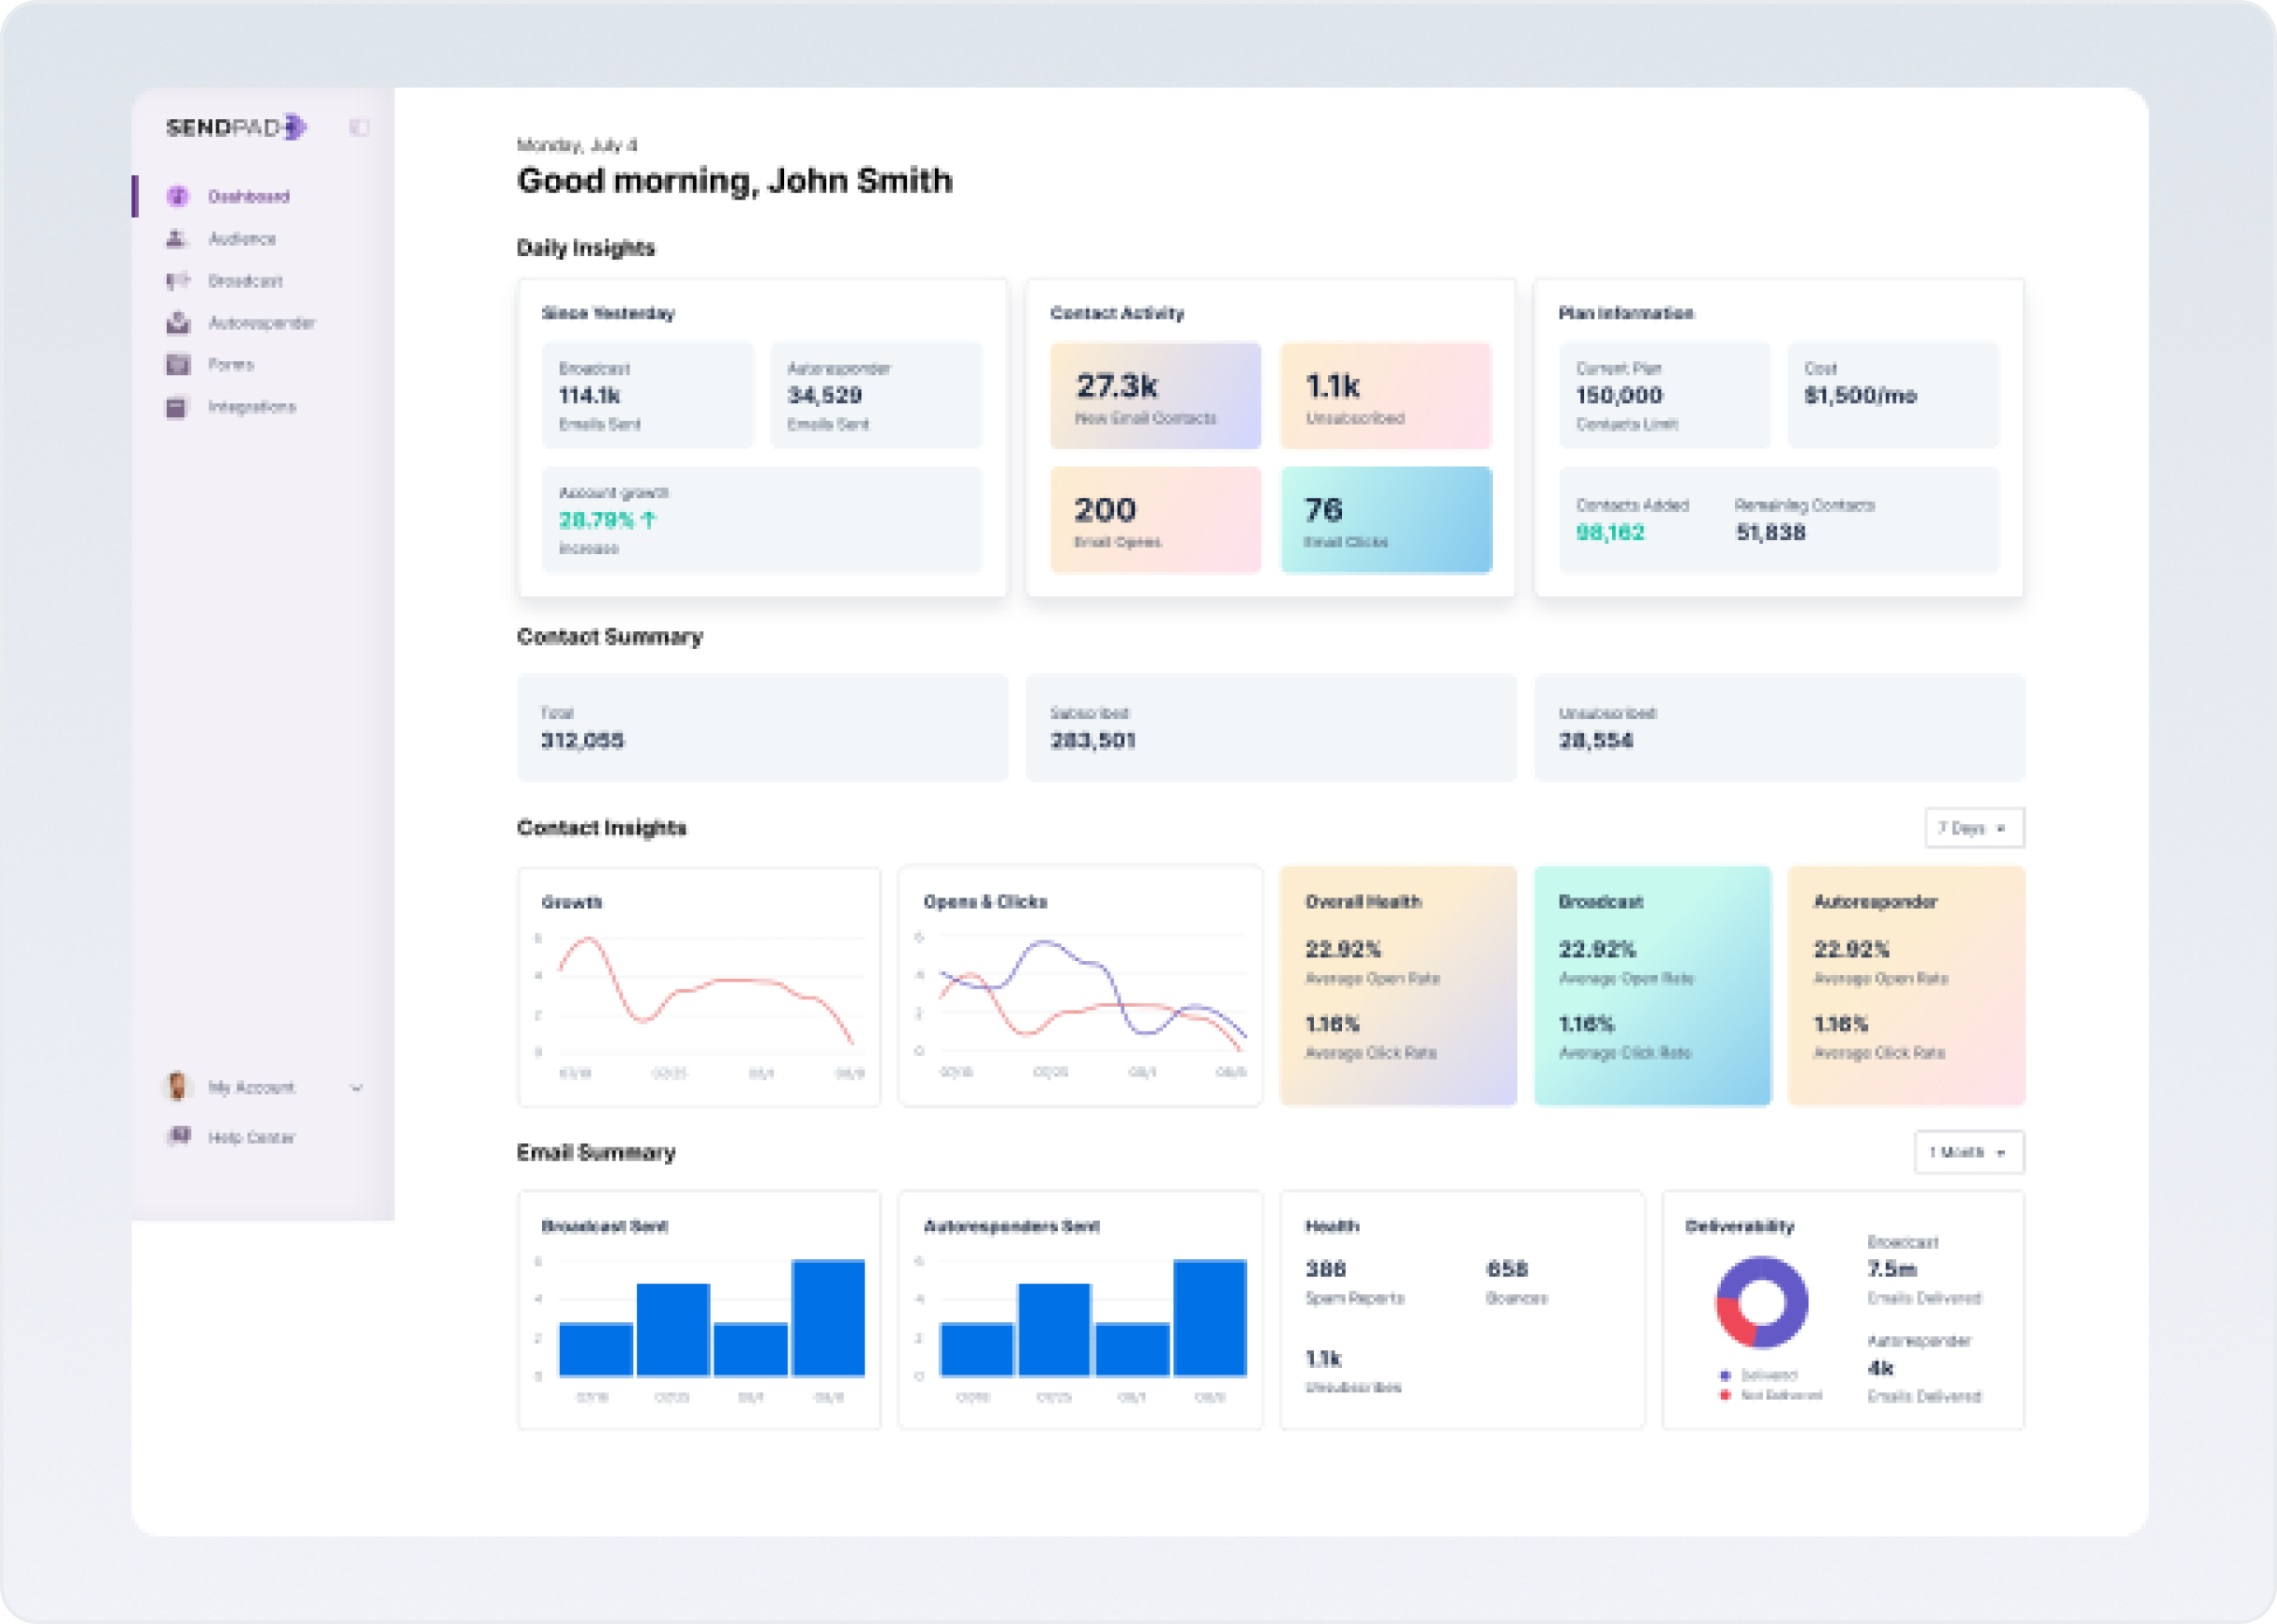Image resolution: width=2277 pixels, height=1624 pixels.
Task: Collapse the sidebar with the panel icon
Action: pyautogui.click(x=359, y=127)
